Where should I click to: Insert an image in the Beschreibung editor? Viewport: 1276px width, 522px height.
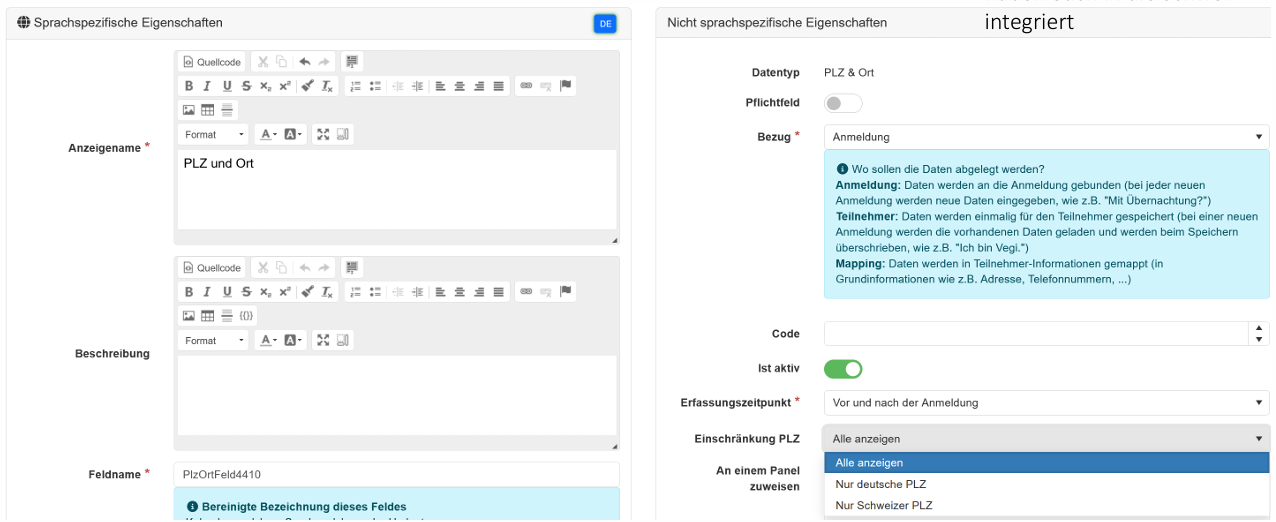click(x=188, y=316)
